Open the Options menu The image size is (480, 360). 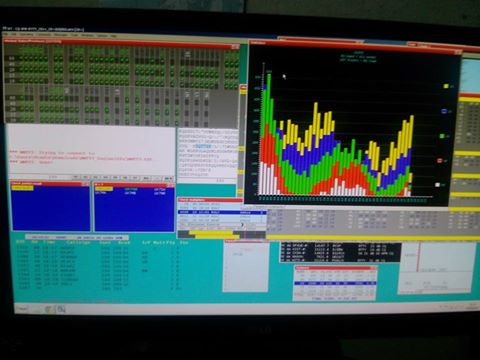tap(102, 35)
